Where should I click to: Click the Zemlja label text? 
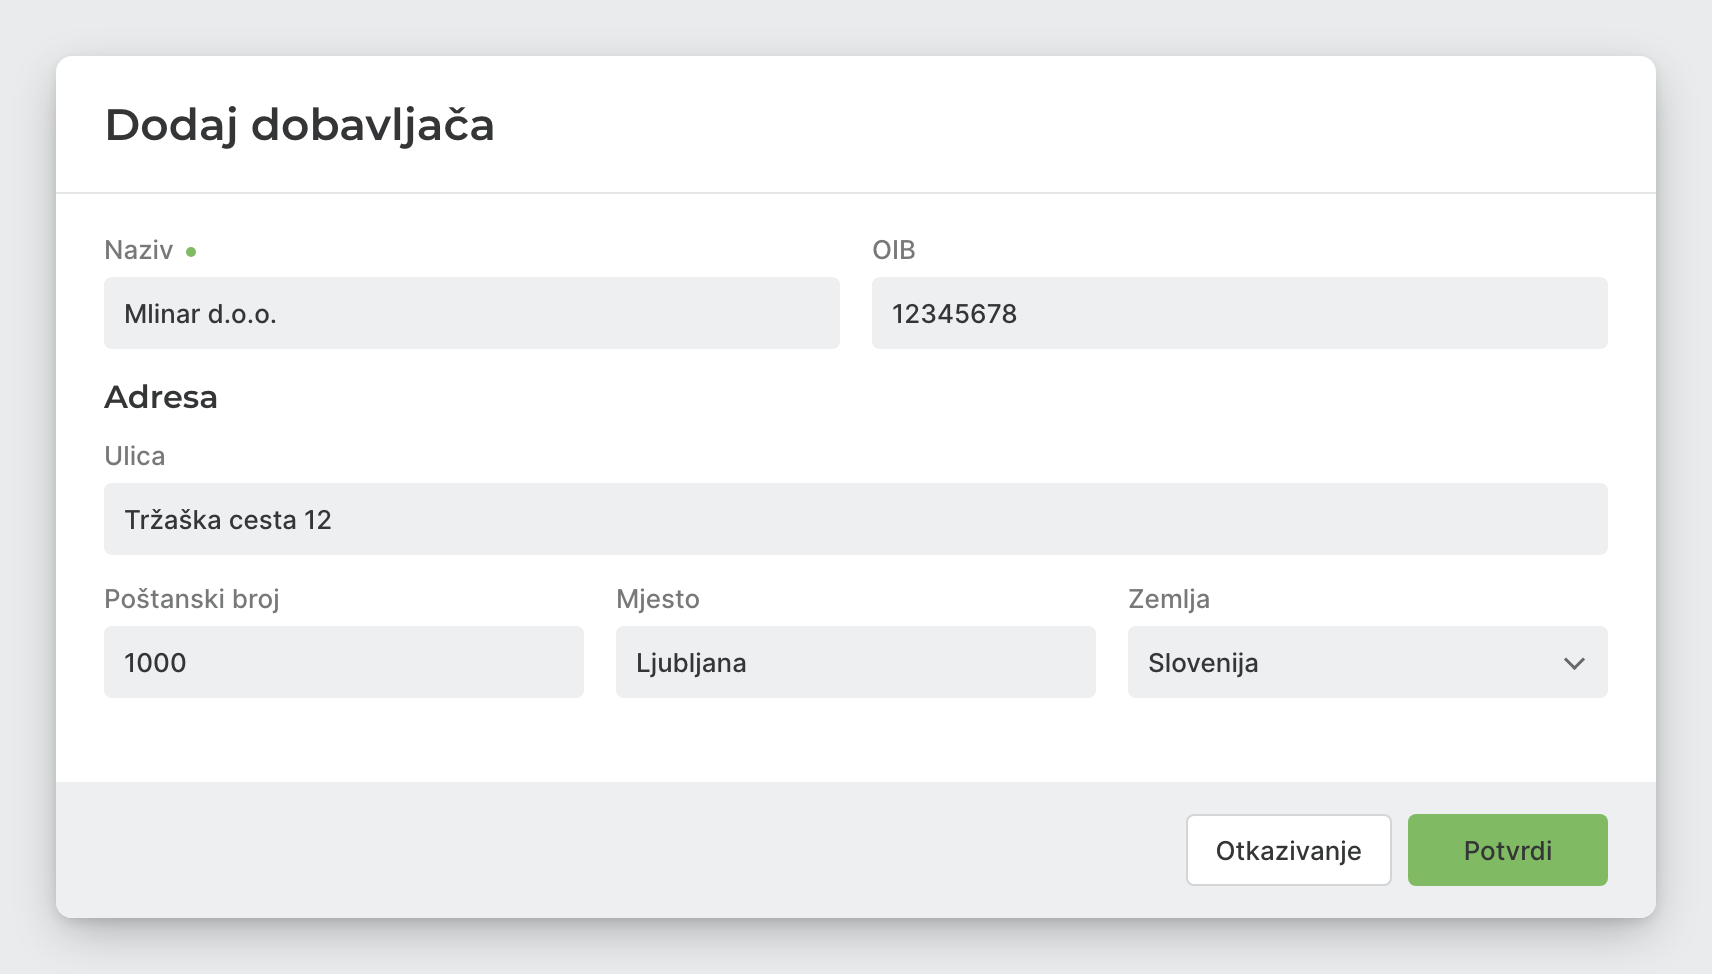[x=1169, y=599]
